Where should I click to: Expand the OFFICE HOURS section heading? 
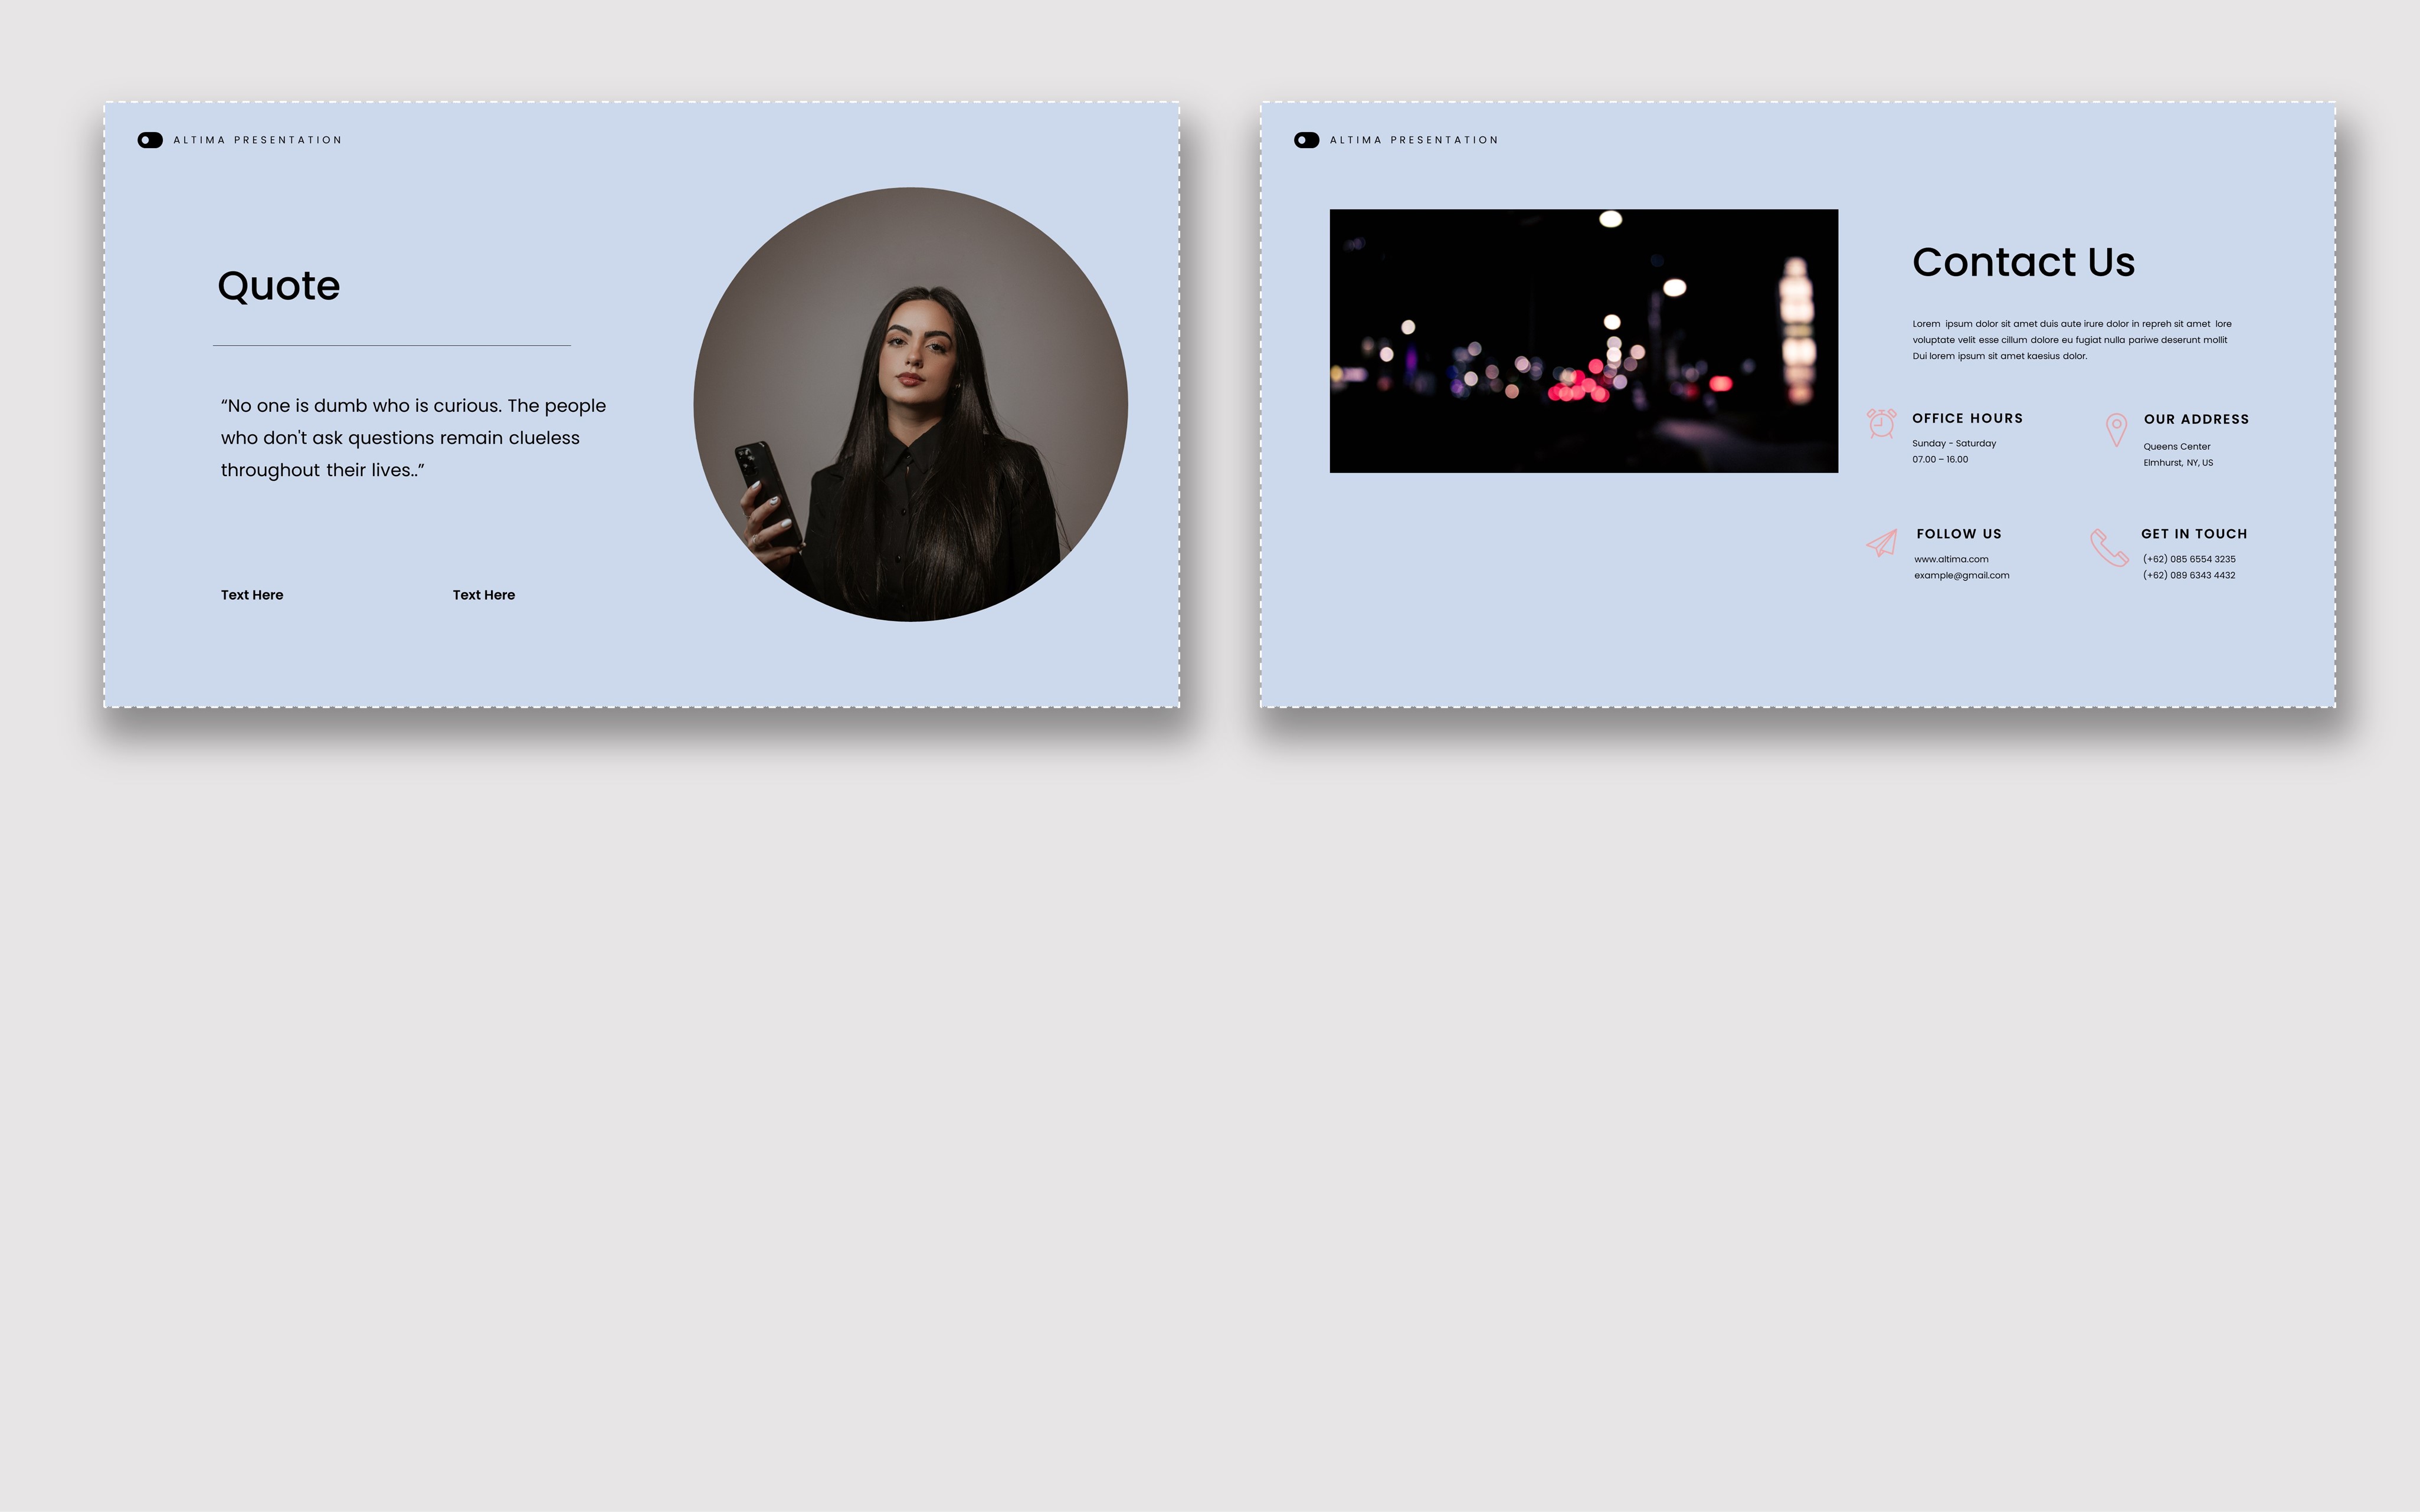click(x=1967, y=418)
